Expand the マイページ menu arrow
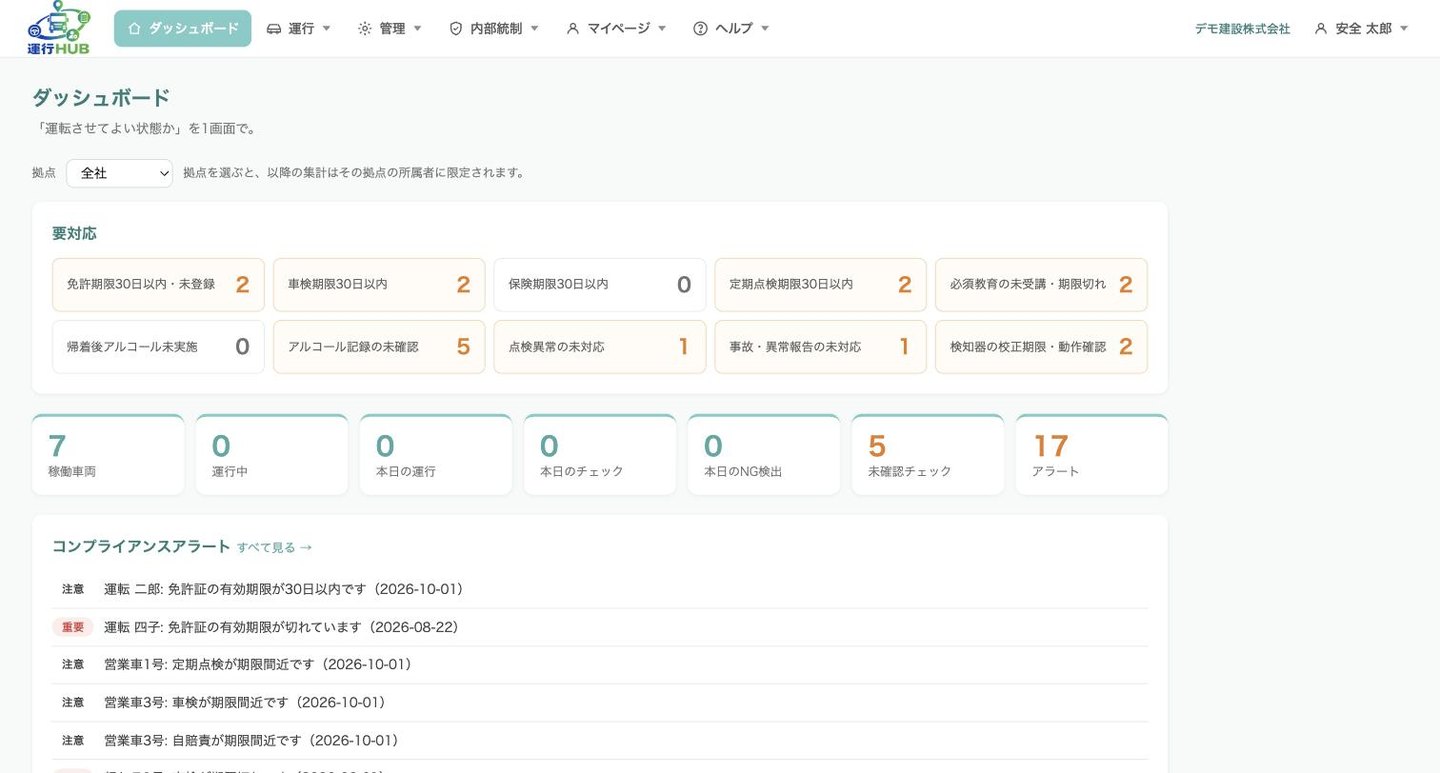1440x773 pixels. click(661, 29)
